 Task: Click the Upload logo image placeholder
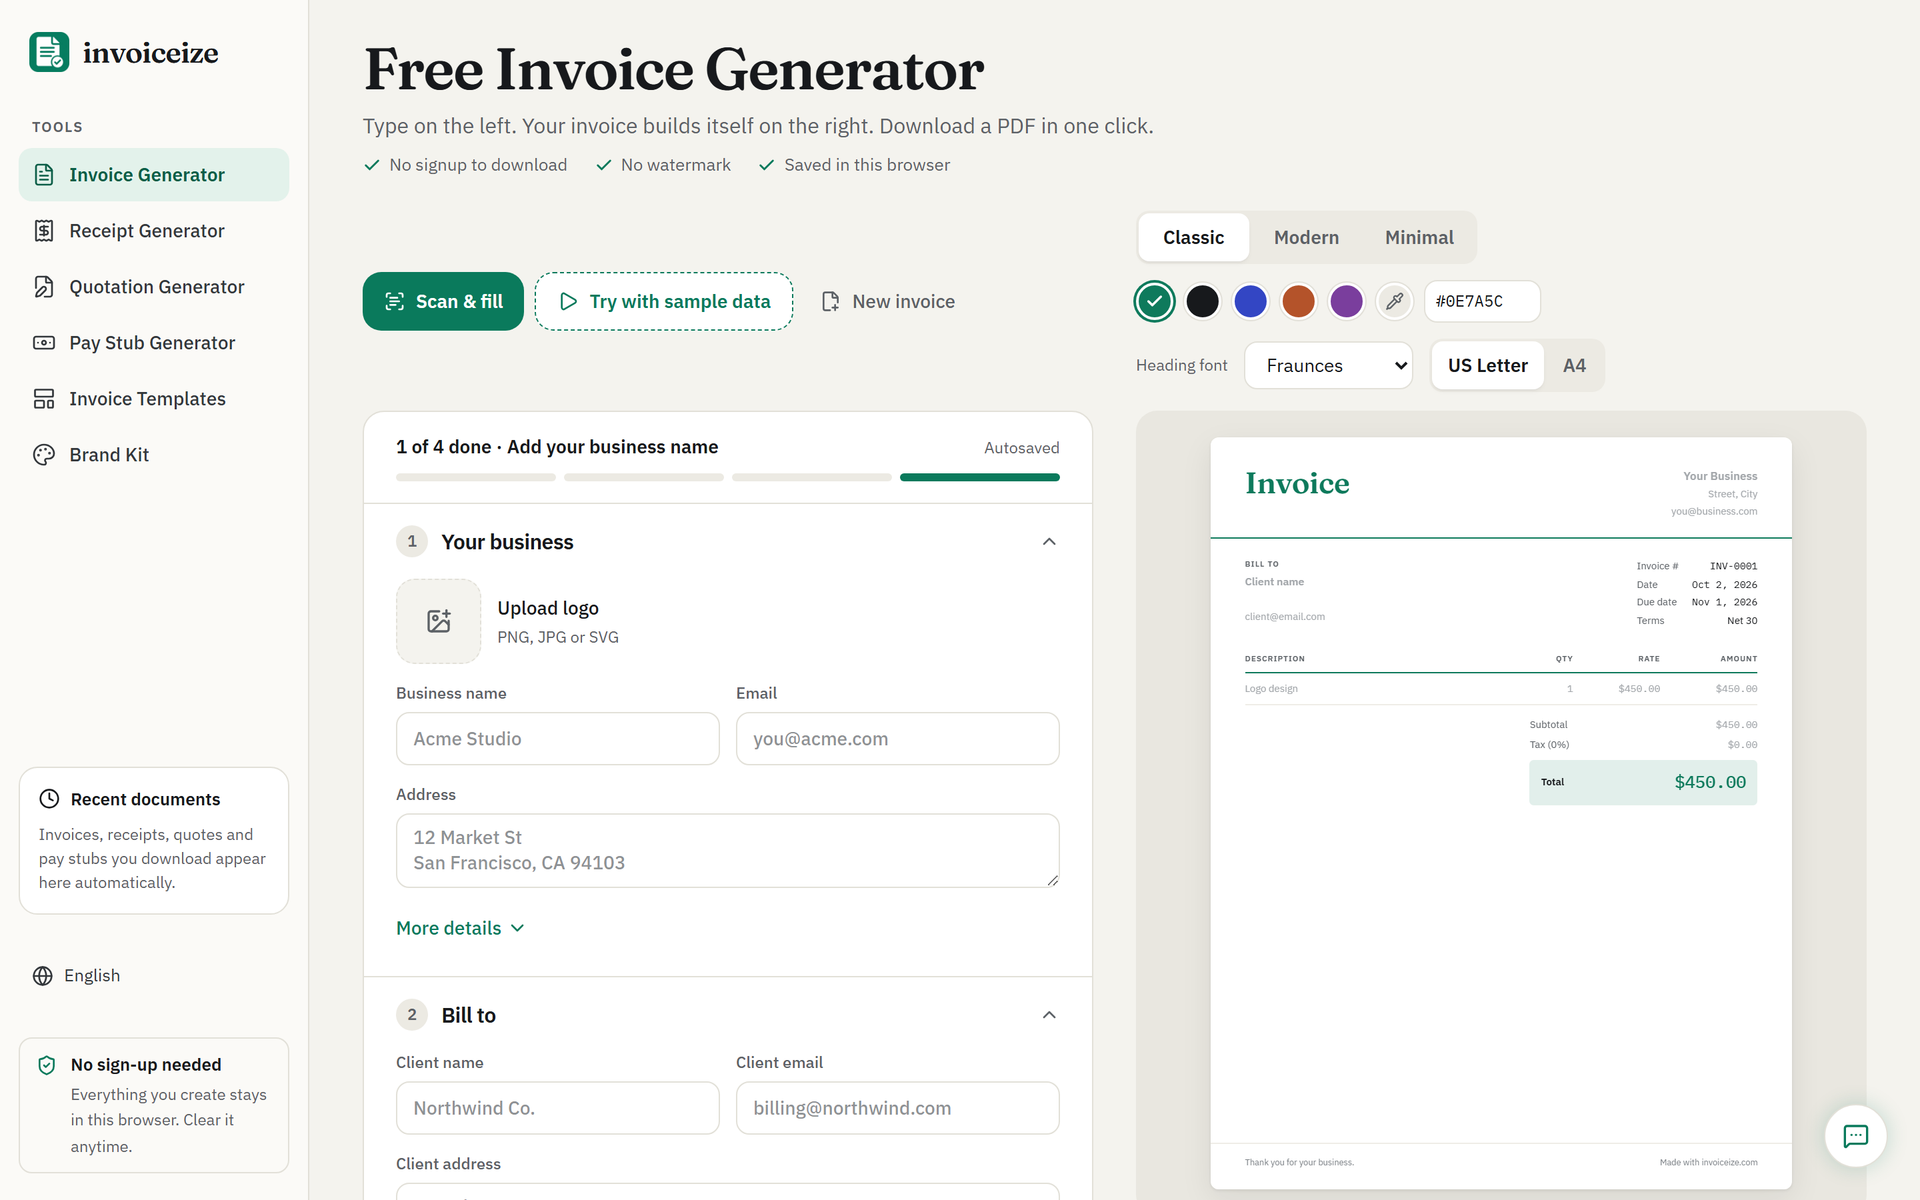click(x=439, y=621)
